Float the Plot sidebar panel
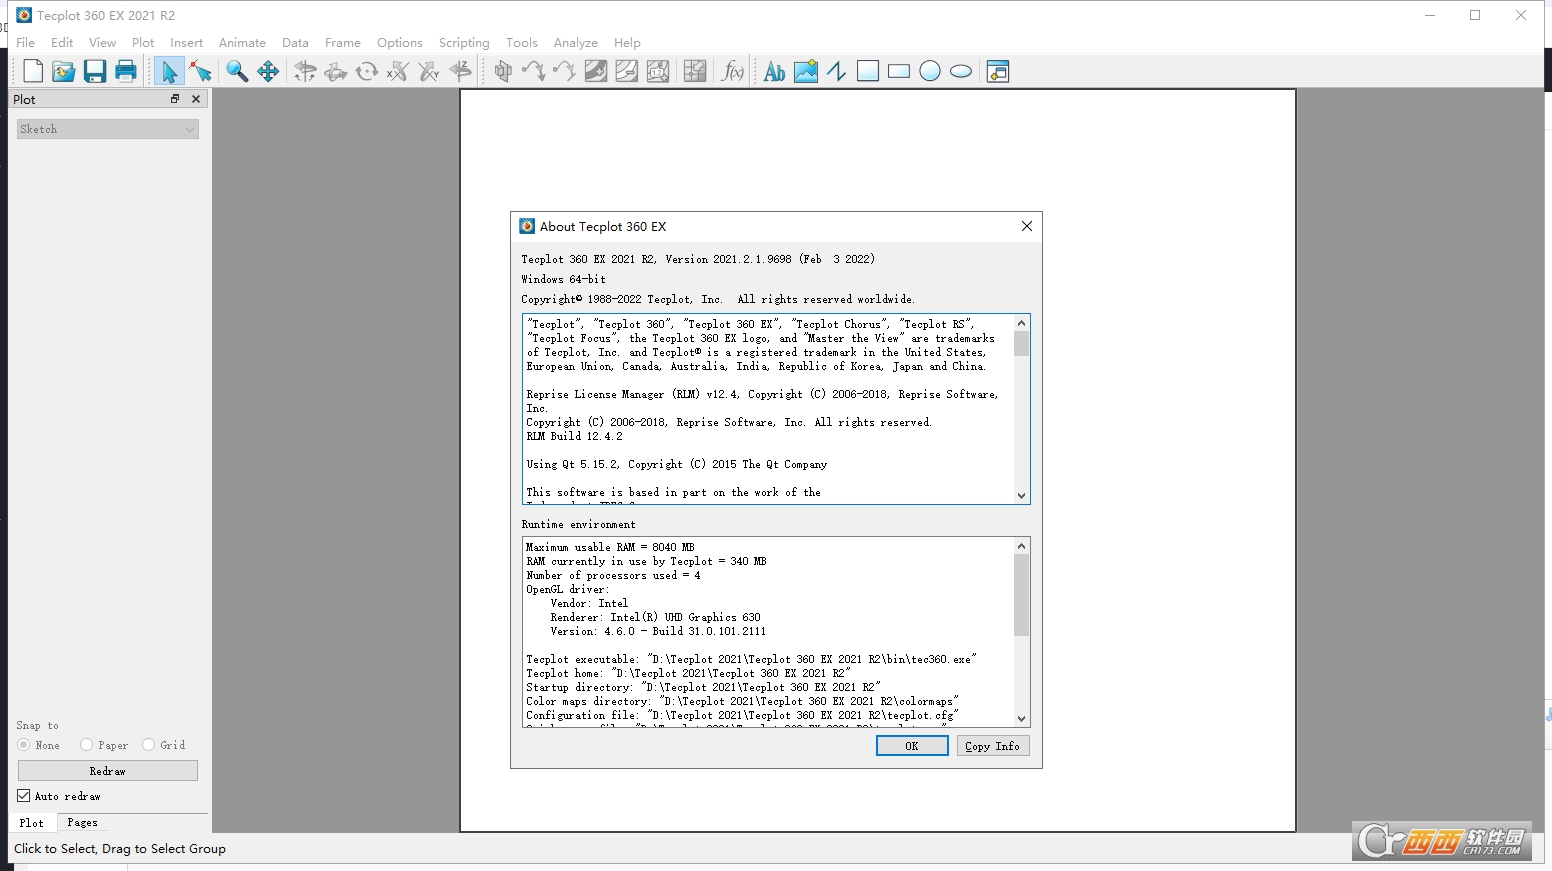This screenshot has width=1552, height=871. click(174, 99)
